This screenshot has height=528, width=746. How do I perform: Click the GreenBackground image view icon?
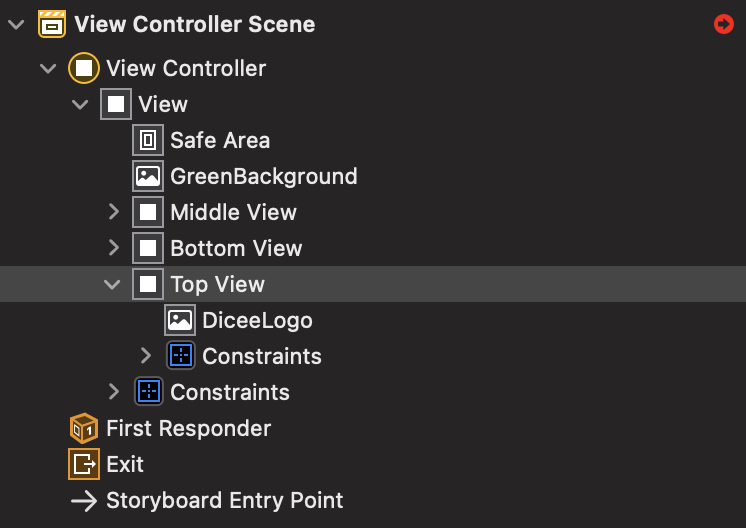pyautogui.click(x=148, y=176)
